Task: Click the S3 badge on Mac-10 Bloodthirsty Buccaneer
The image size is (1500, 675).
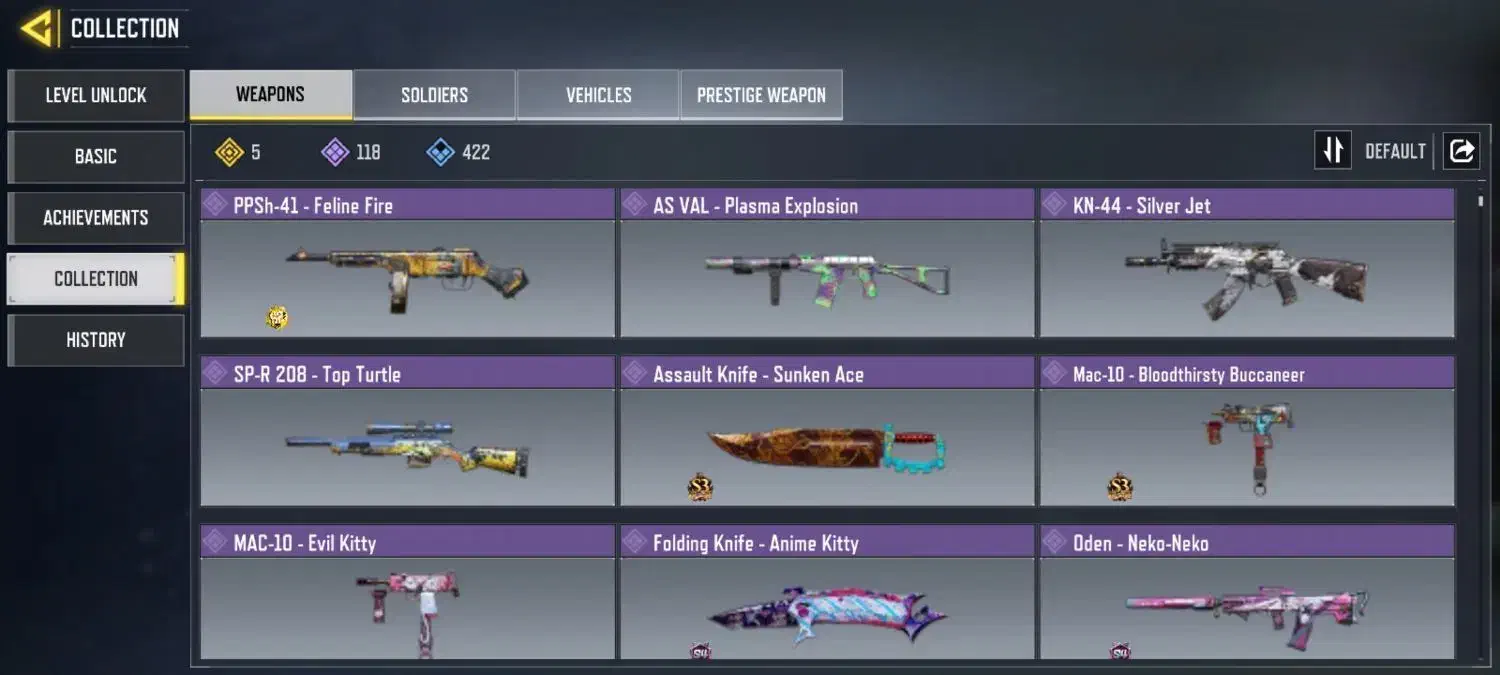Action: [1120, 487]
